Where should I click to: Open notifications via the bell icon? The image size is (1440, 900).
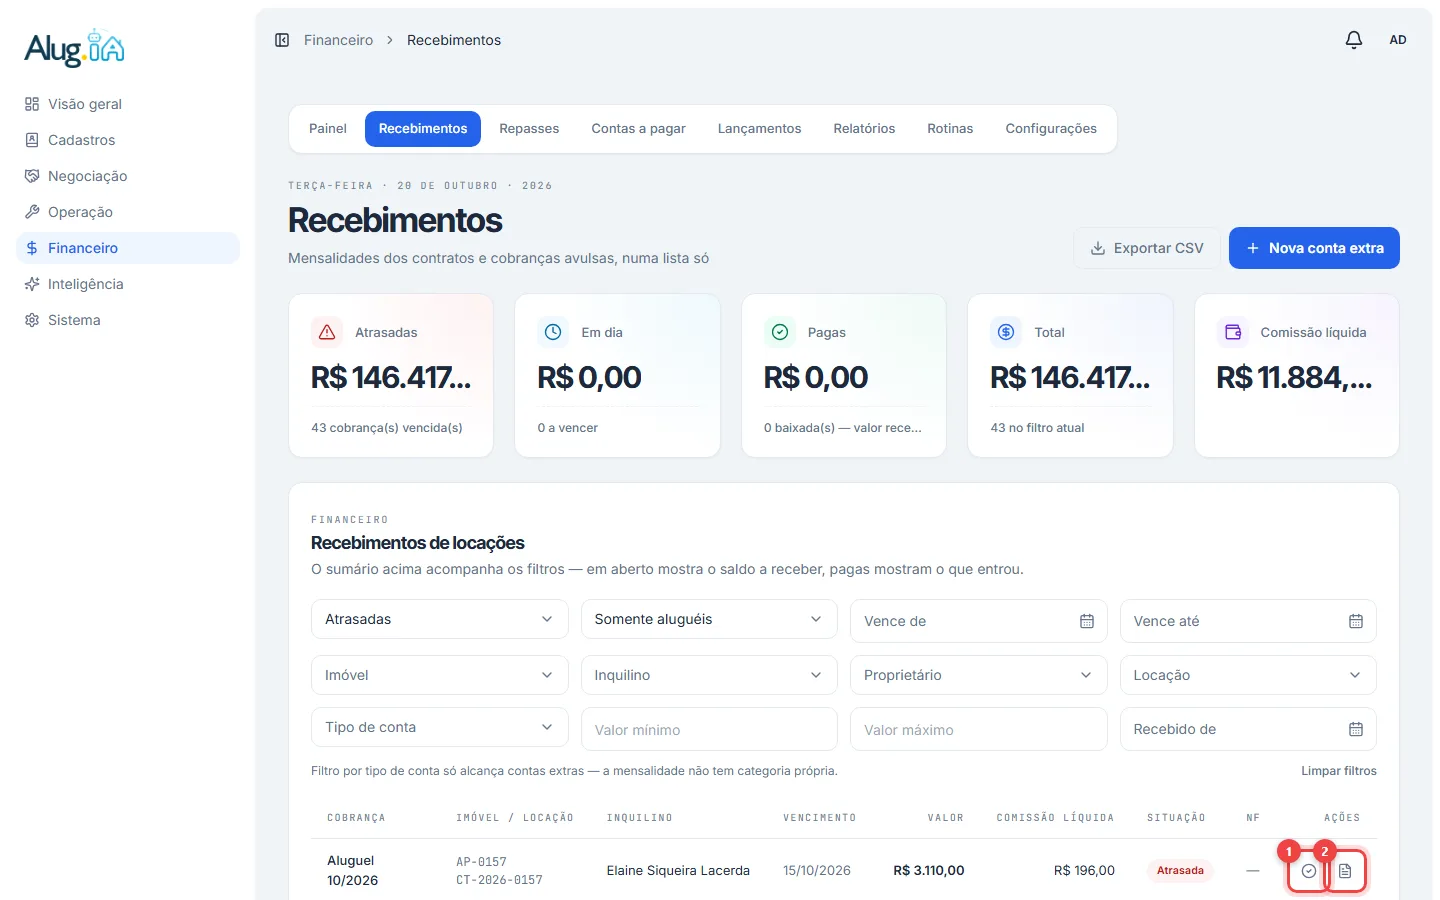(x=1354, y=40)
